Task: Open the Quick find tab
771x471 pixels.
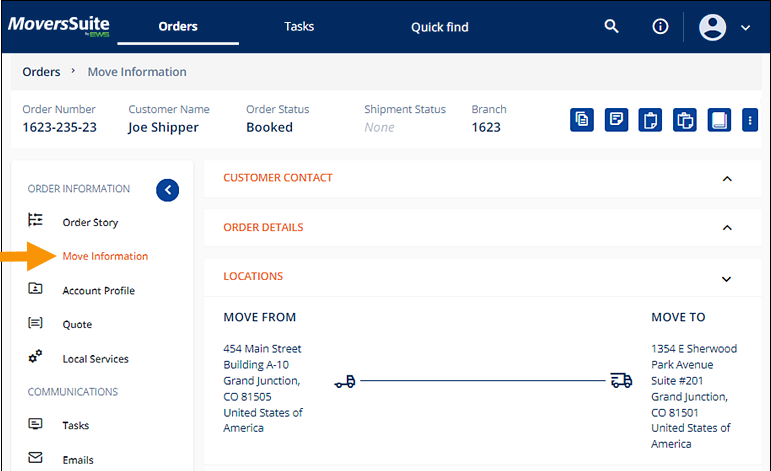Action: (440, 27)
